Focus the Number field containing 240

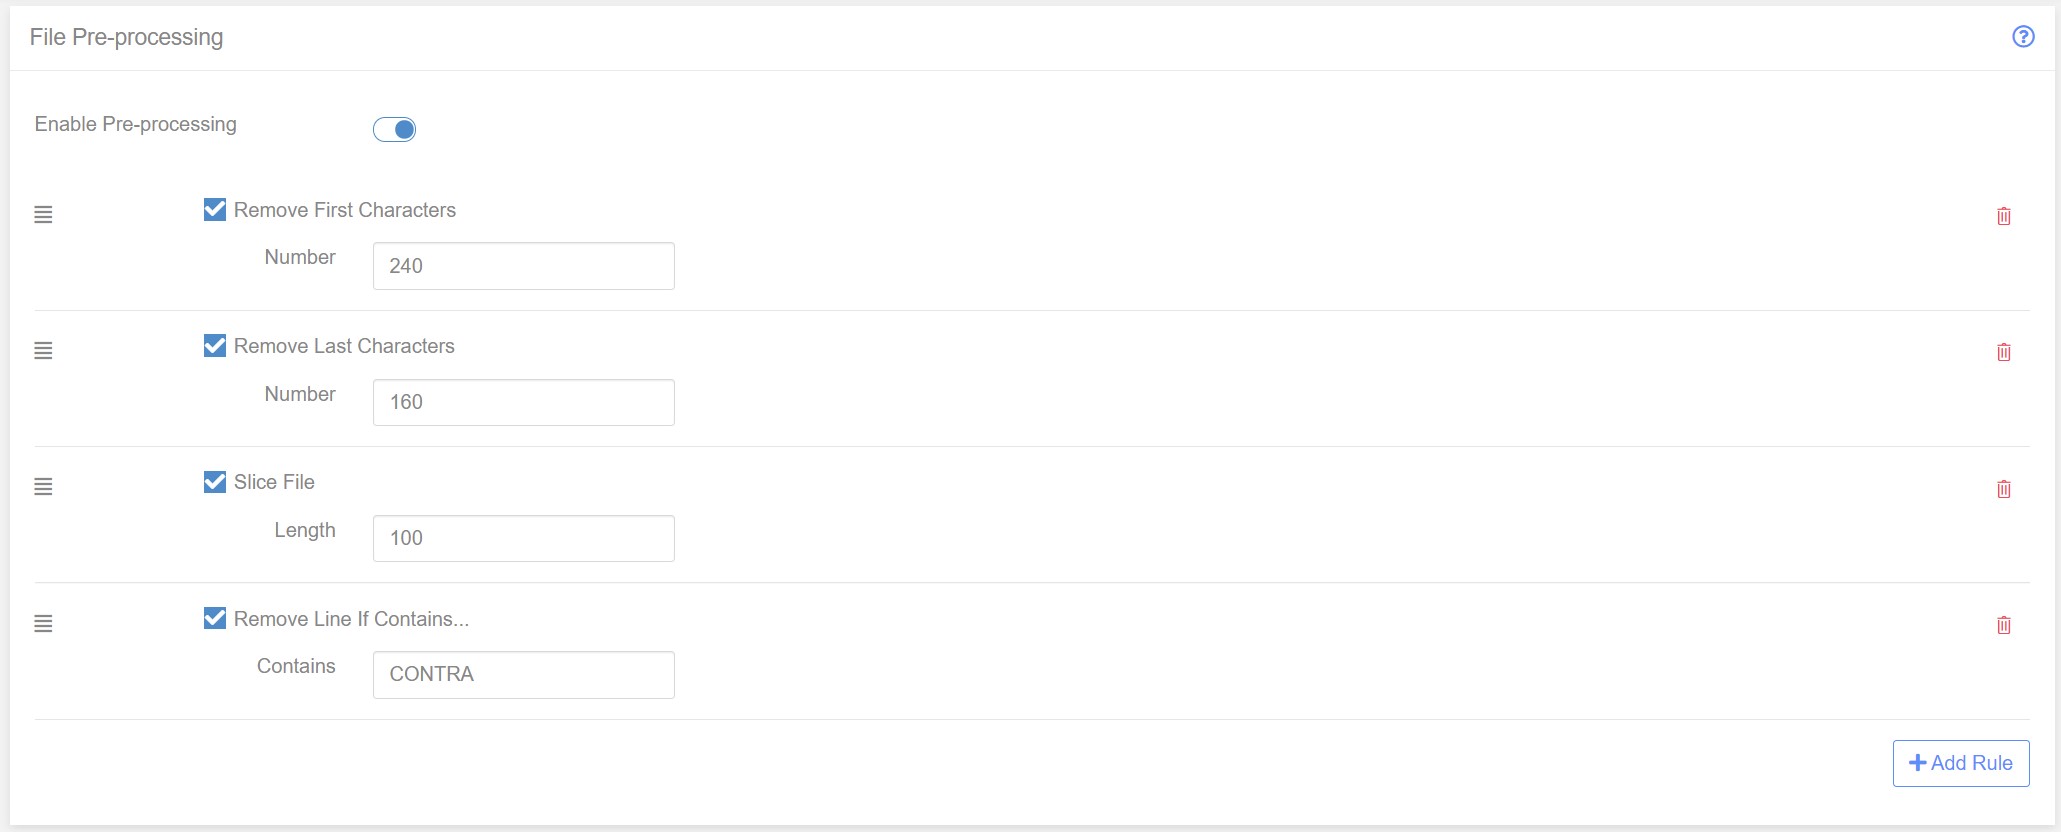pos(524,266)
